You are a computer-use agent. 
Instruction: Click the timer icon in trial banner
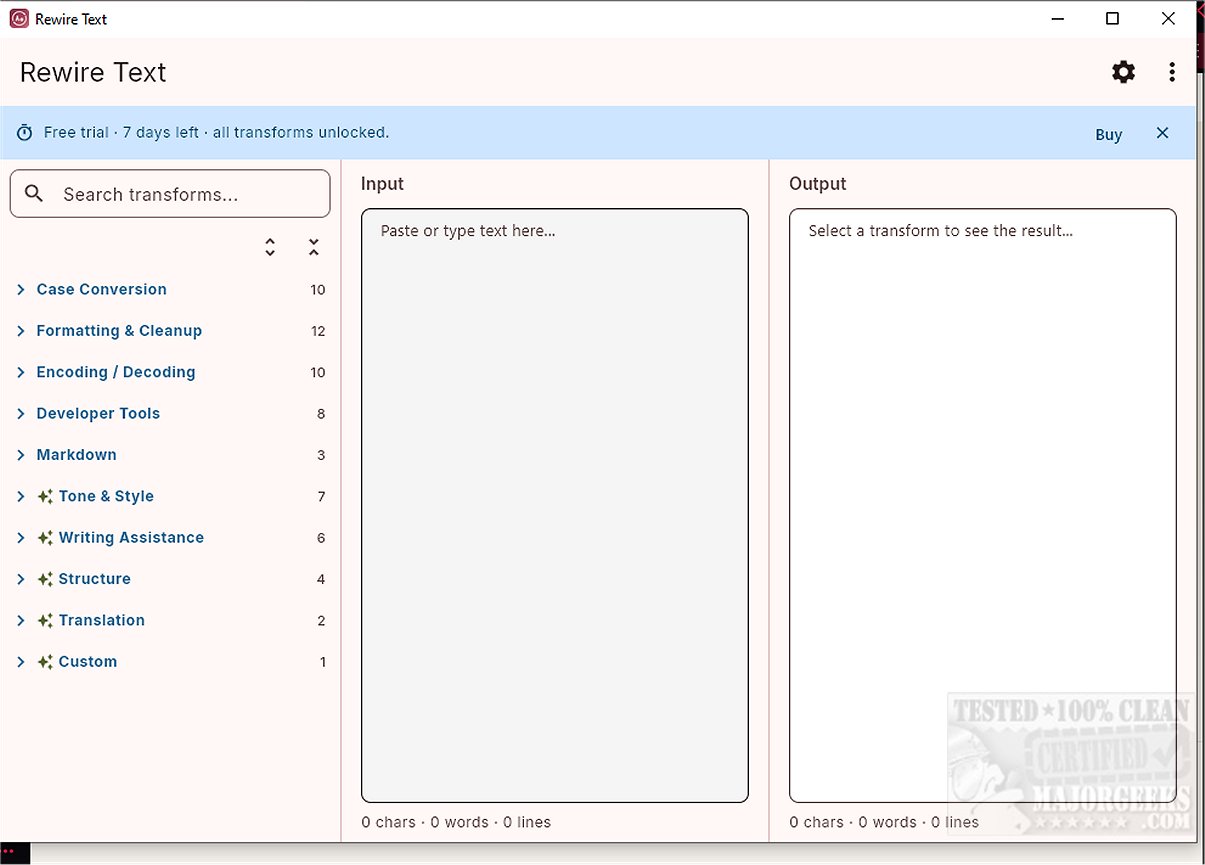tap(24, 133)
